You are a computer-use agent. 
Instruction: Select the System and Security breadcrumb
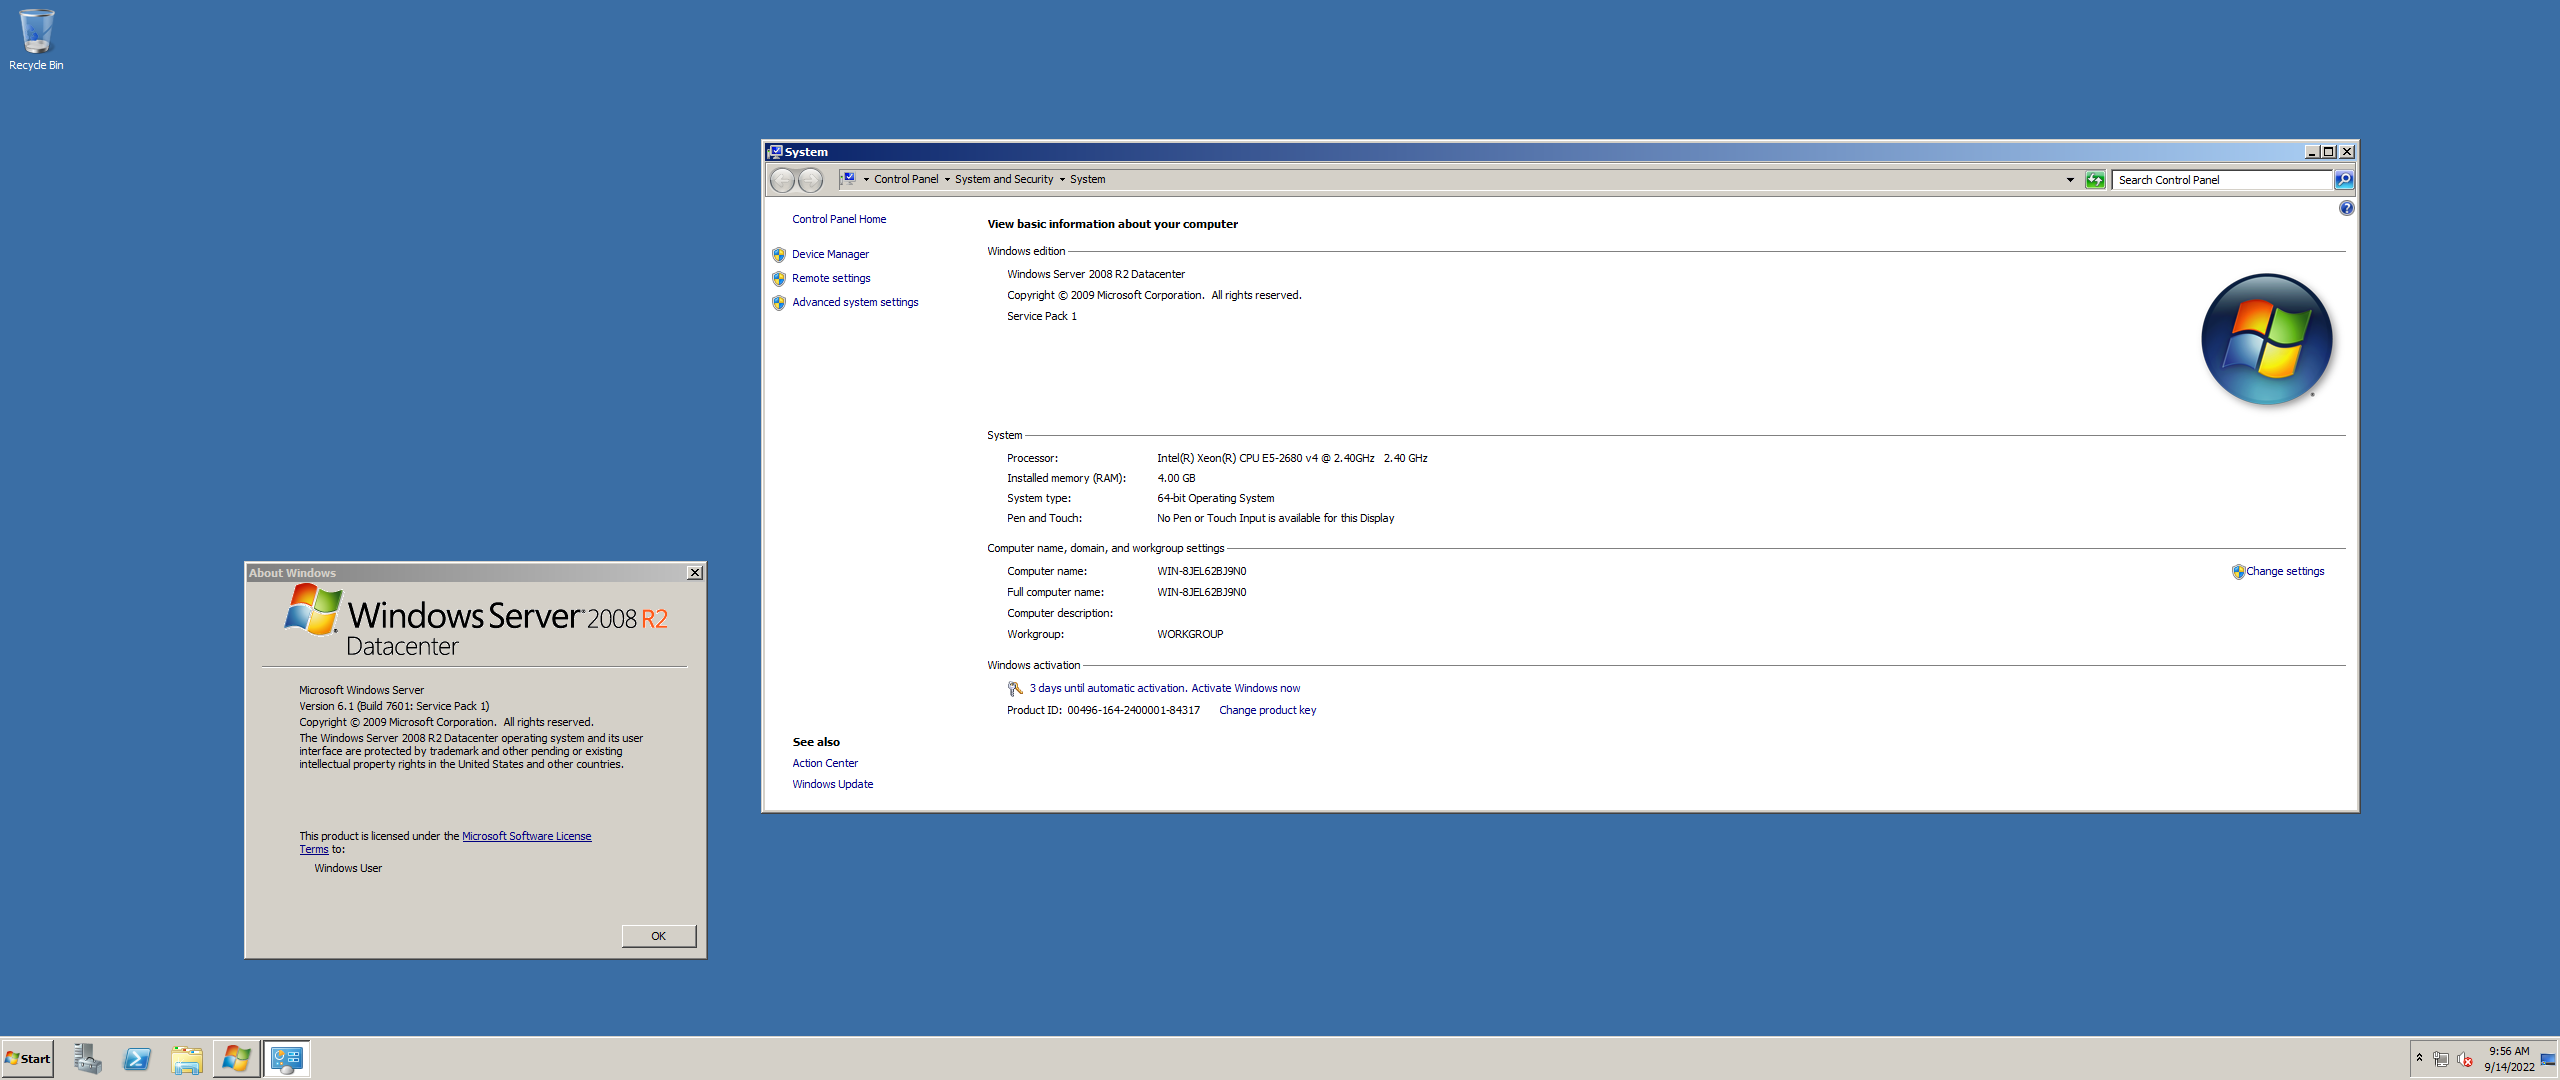1004,180
